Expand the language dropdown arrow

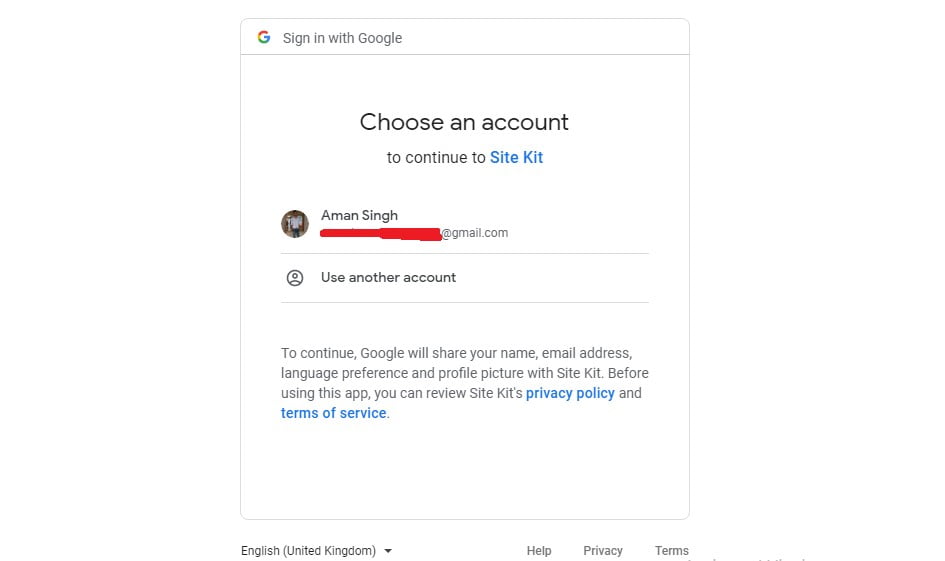coord(388,551)
